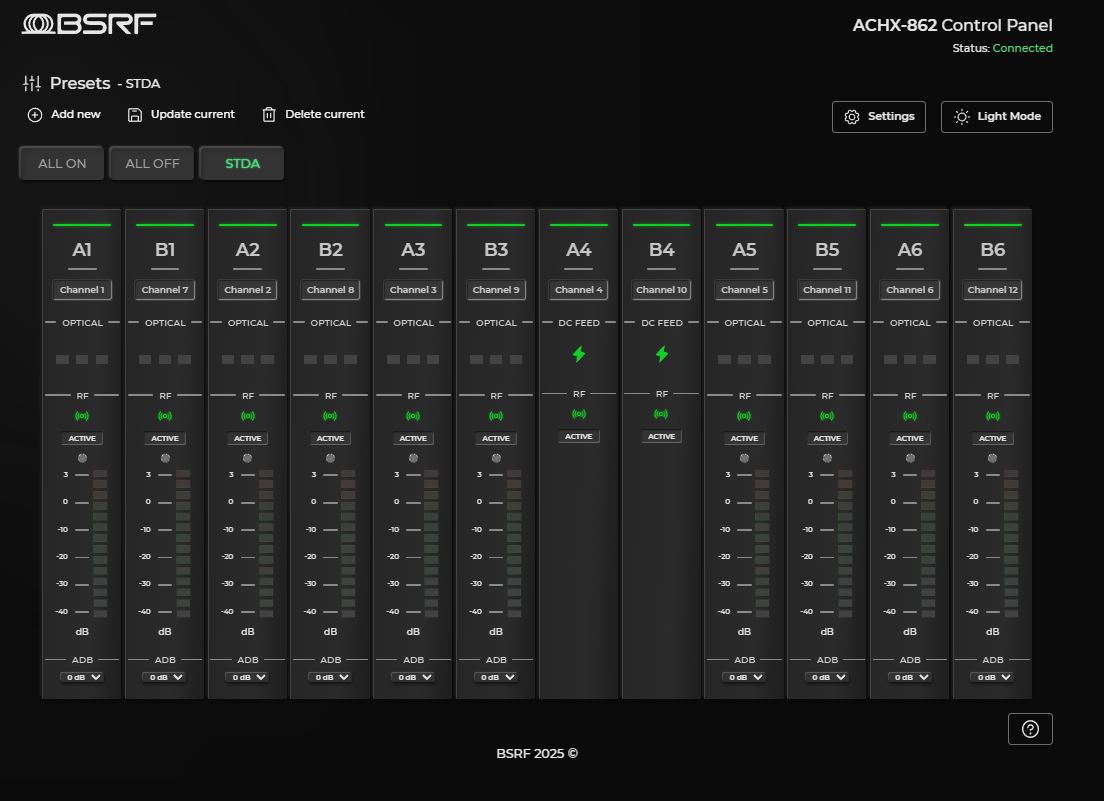Click the Channel 12 label button

993,290
